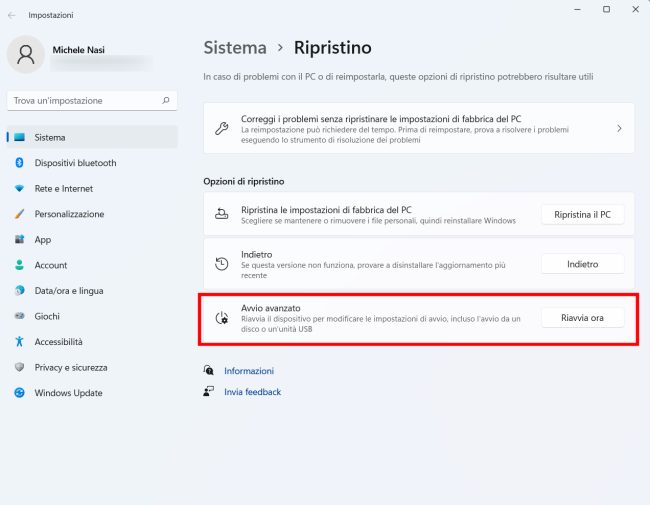Image resolution: width=650 pixels, height=505 pixels.
Task: Click the history clock icon next to Indietro
Action: (222, 264)
